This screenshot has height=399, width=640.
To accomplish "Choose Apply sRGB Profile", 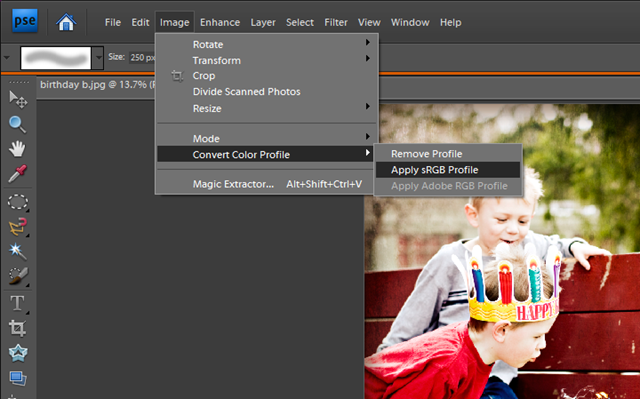I will pyautogui.click(x=448, y=170).
